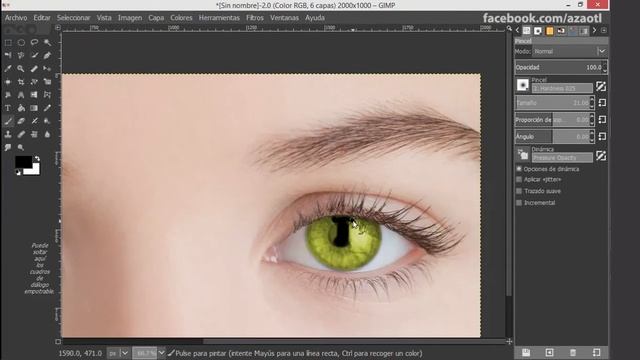Toggle Opciones de dinámica expander
Viewport: 640px width, 360px height.
point(519,169)
